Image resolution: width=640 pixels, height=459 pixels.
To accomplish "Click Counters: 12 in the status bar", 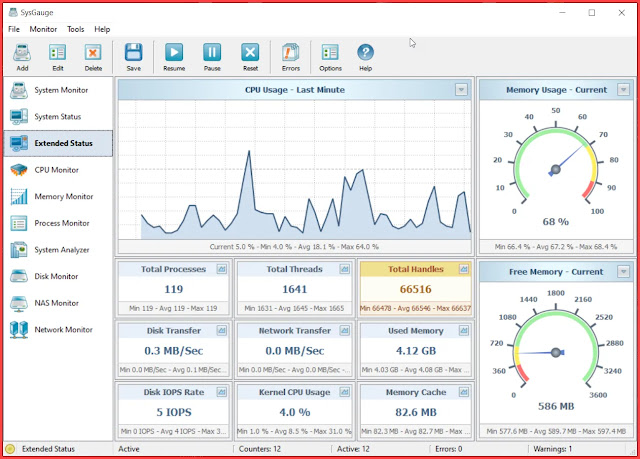I will pyautogui.click(x=260, y=449).
